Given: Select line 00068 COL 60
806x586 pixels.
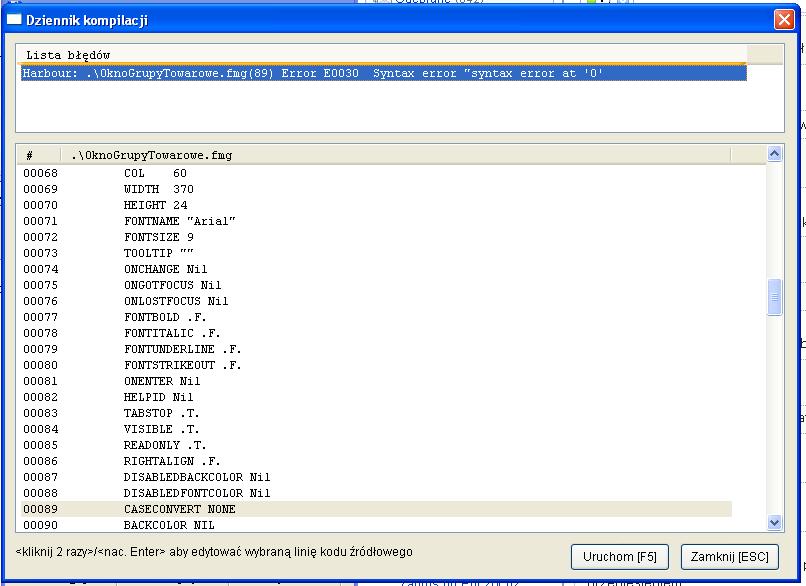Looking at the screenshot, I should 155,173.
